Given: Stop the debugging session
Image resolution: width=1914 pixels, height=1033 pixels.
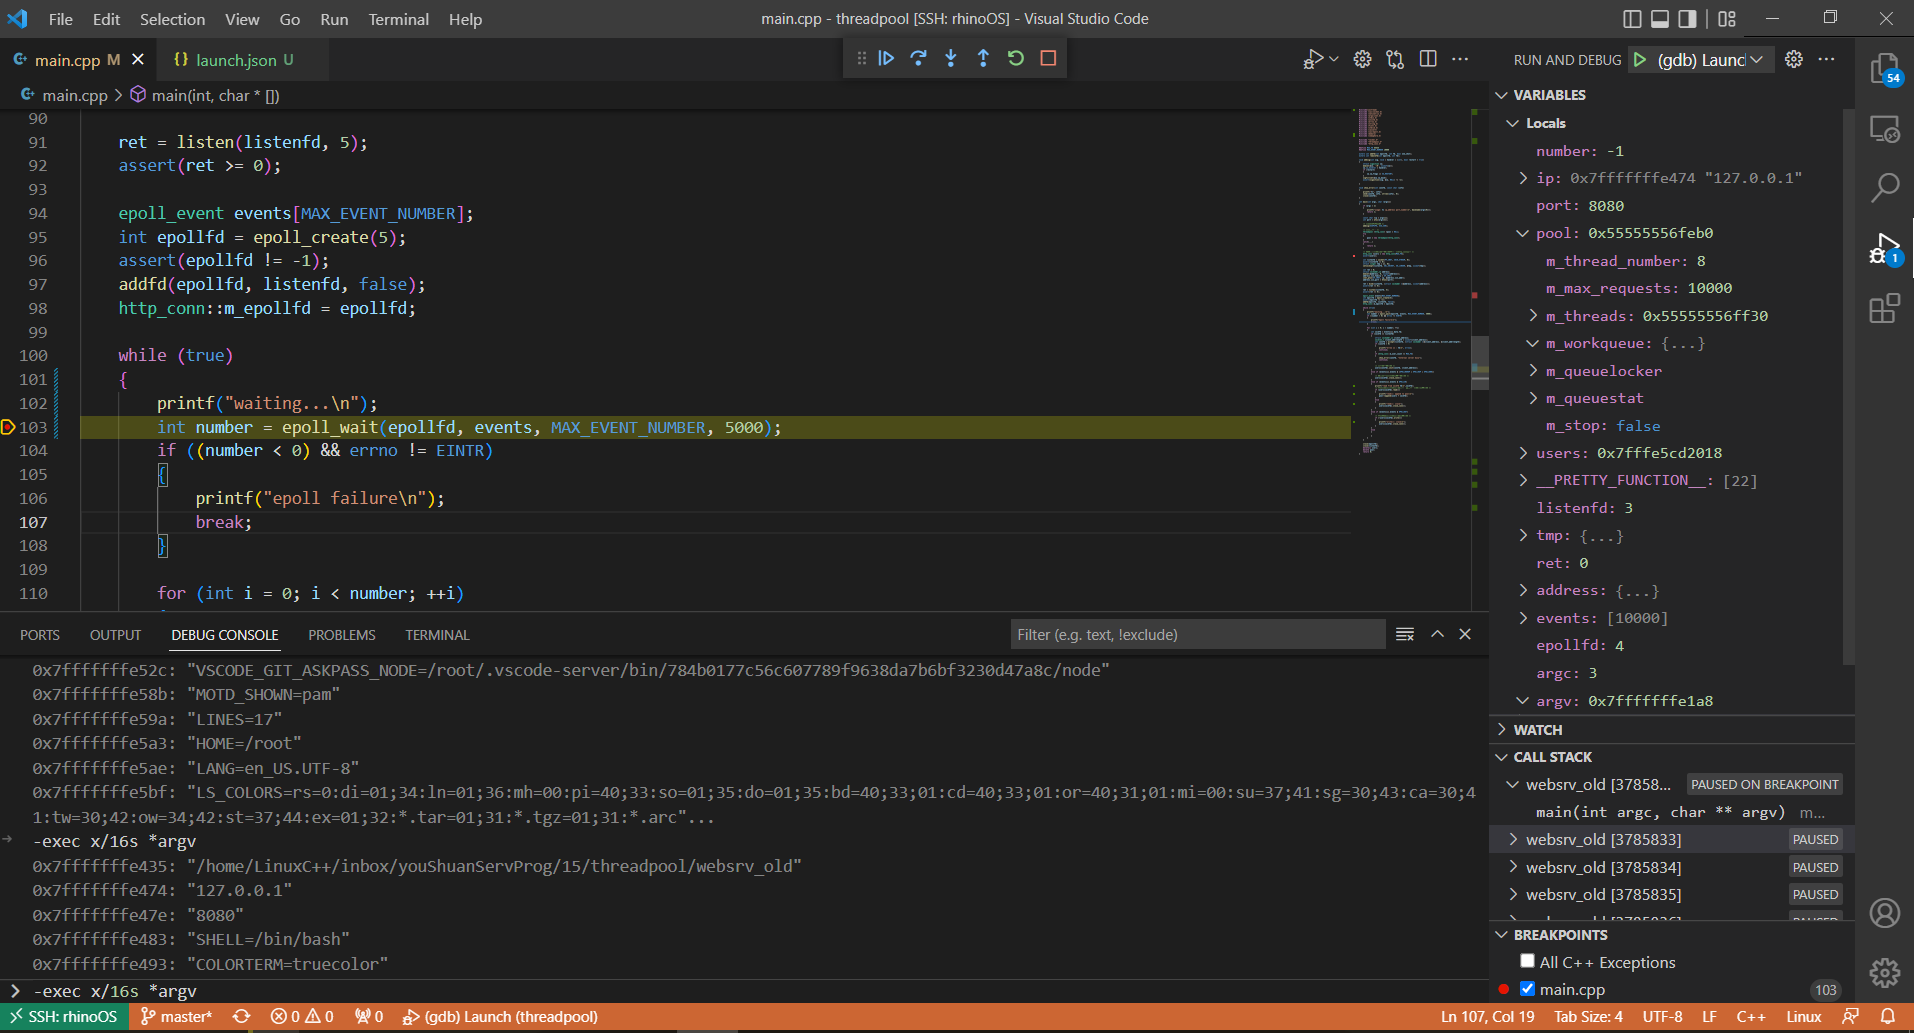Looking at the screenshot, I should [1048, 59].
